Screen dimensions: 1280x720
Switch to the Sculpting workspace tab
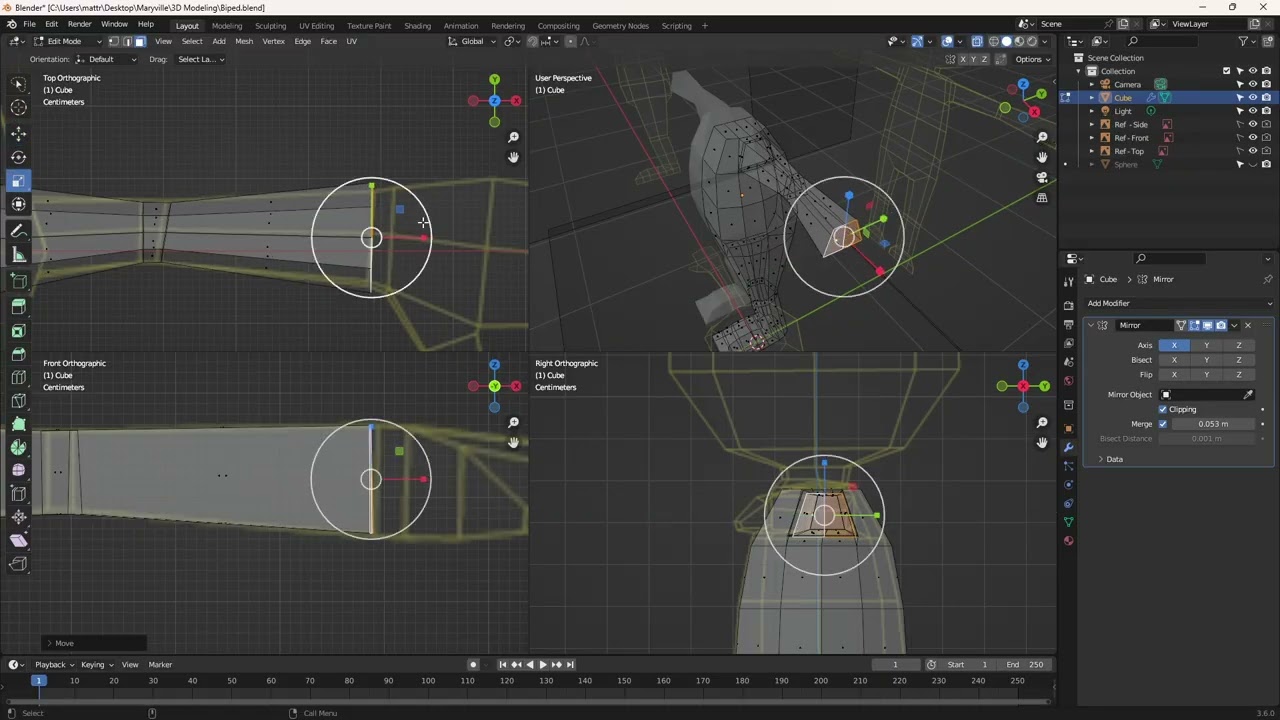[270, 25]
